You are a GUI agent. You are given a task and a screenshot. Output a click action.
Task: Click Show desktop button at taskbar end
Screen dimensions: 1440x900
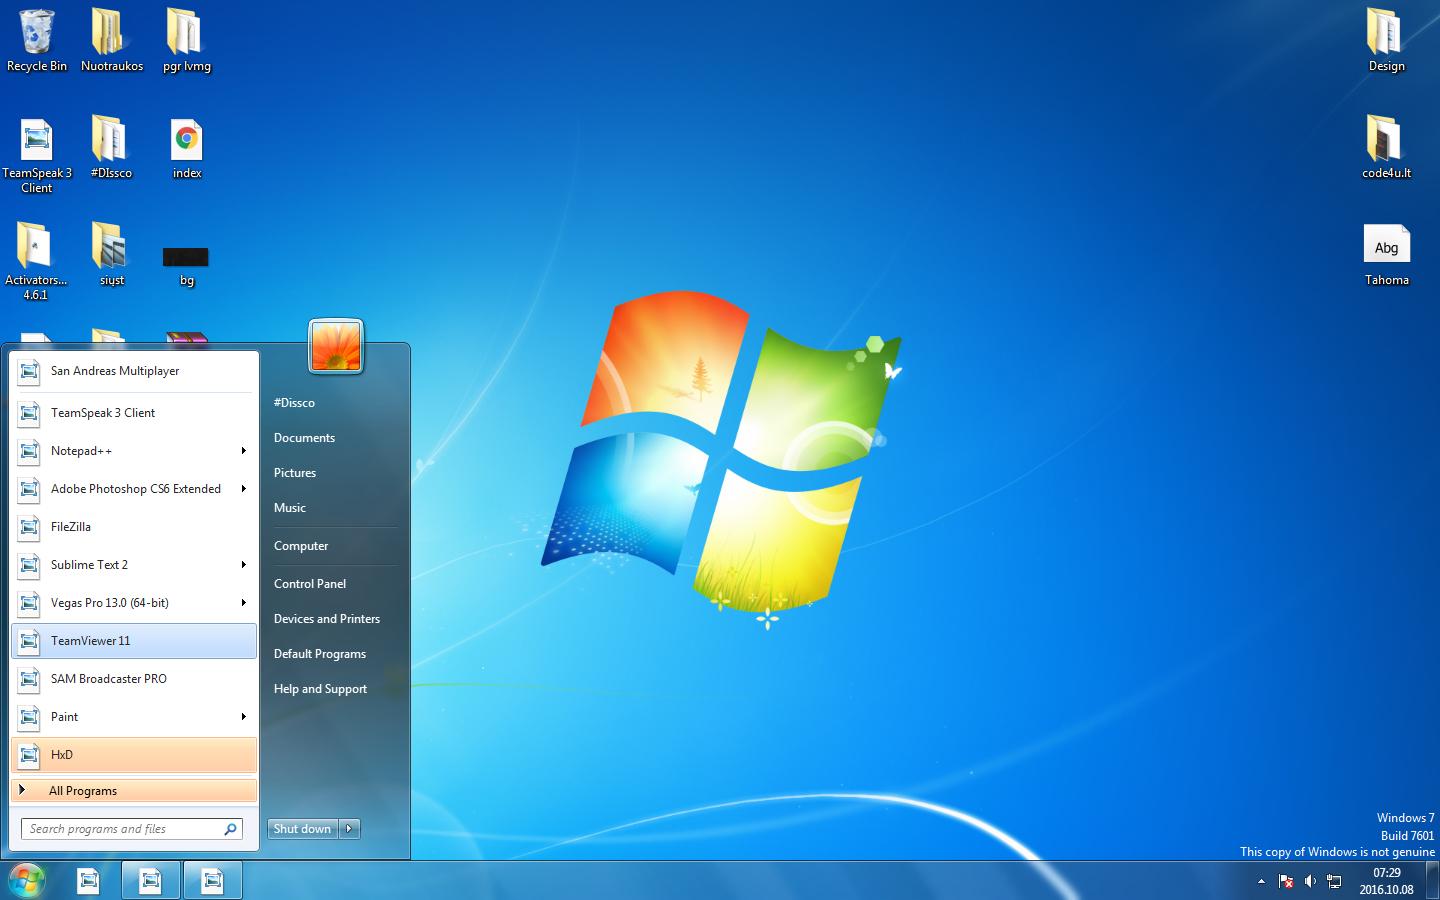point(1432,881)
